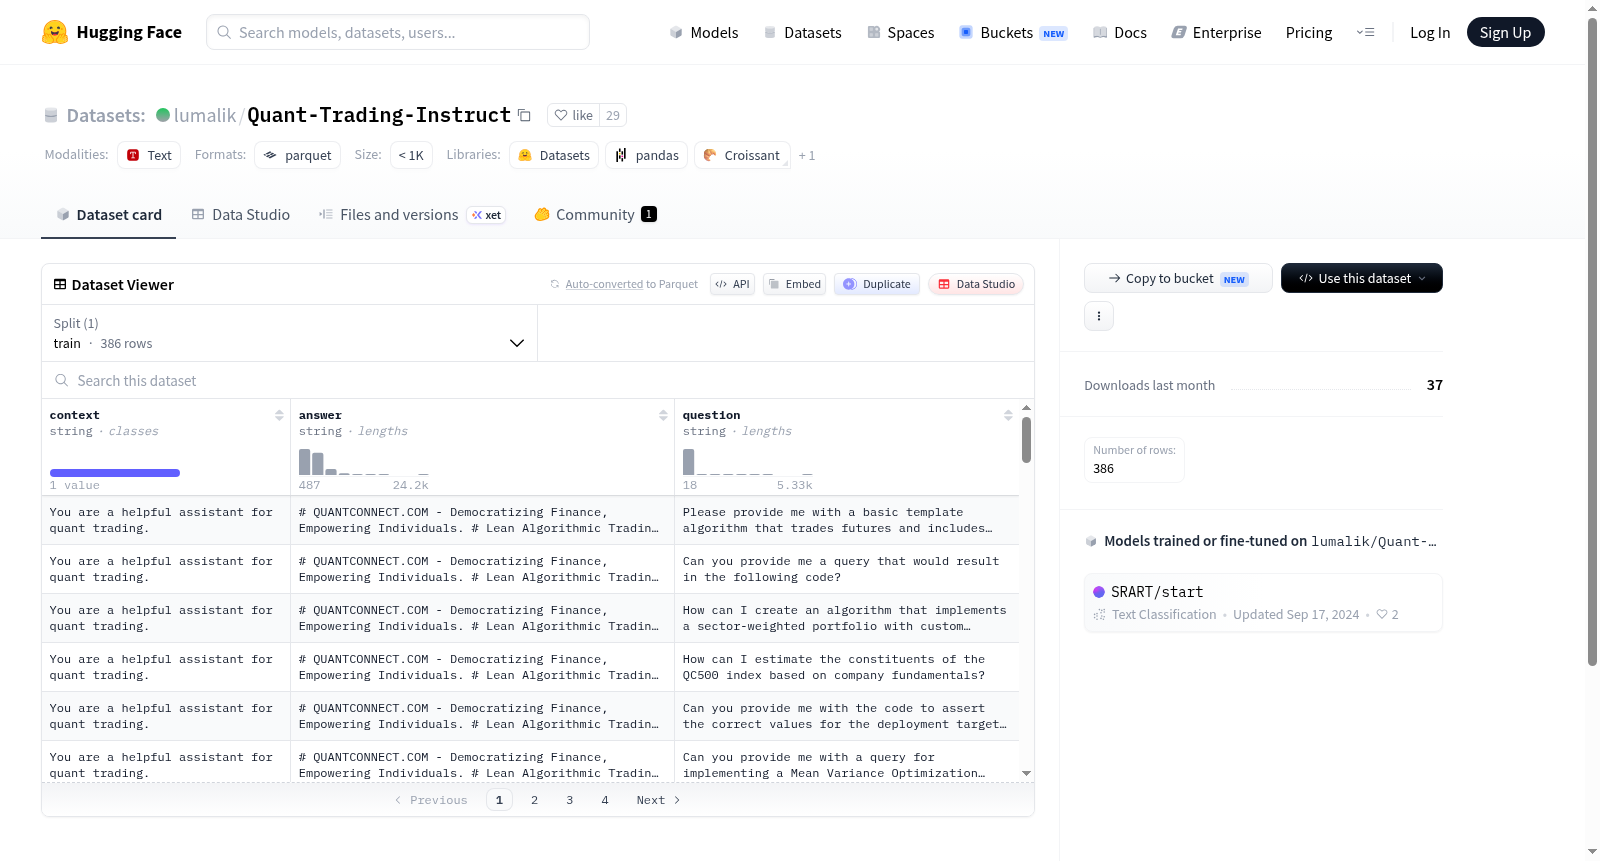1600x861 pixels.
Task: Open Data Studio from viewer header
Action: 976,284
